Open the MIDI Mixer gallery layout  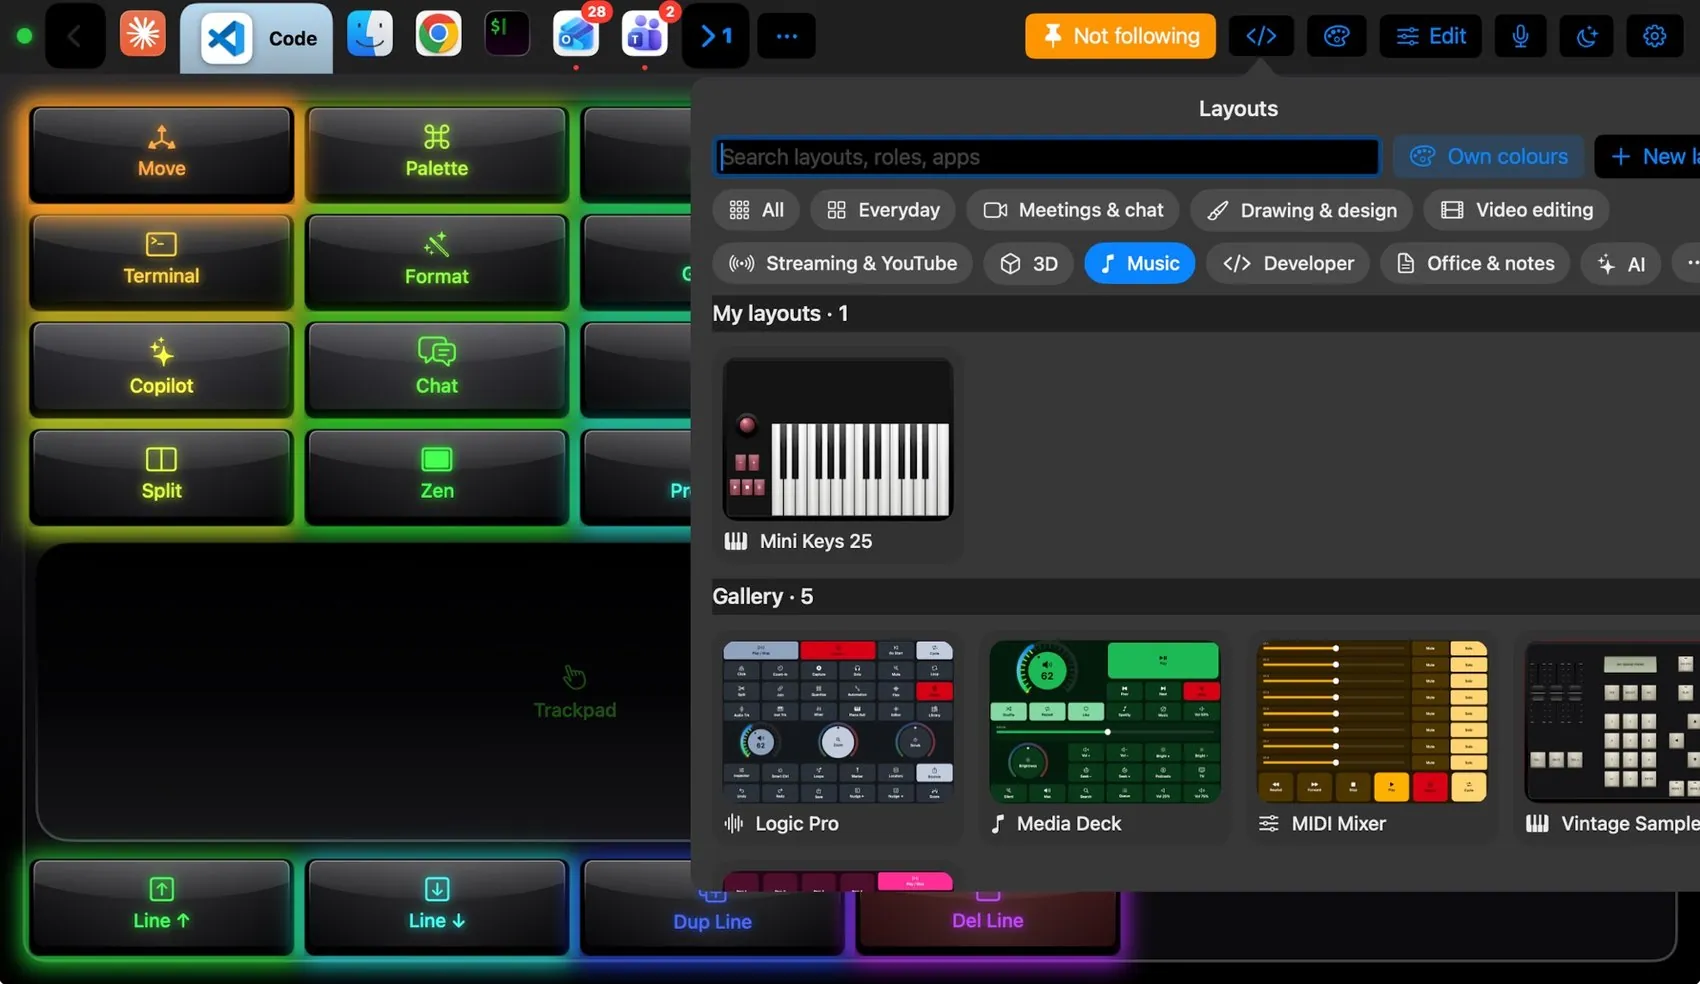coord(1372,738)
